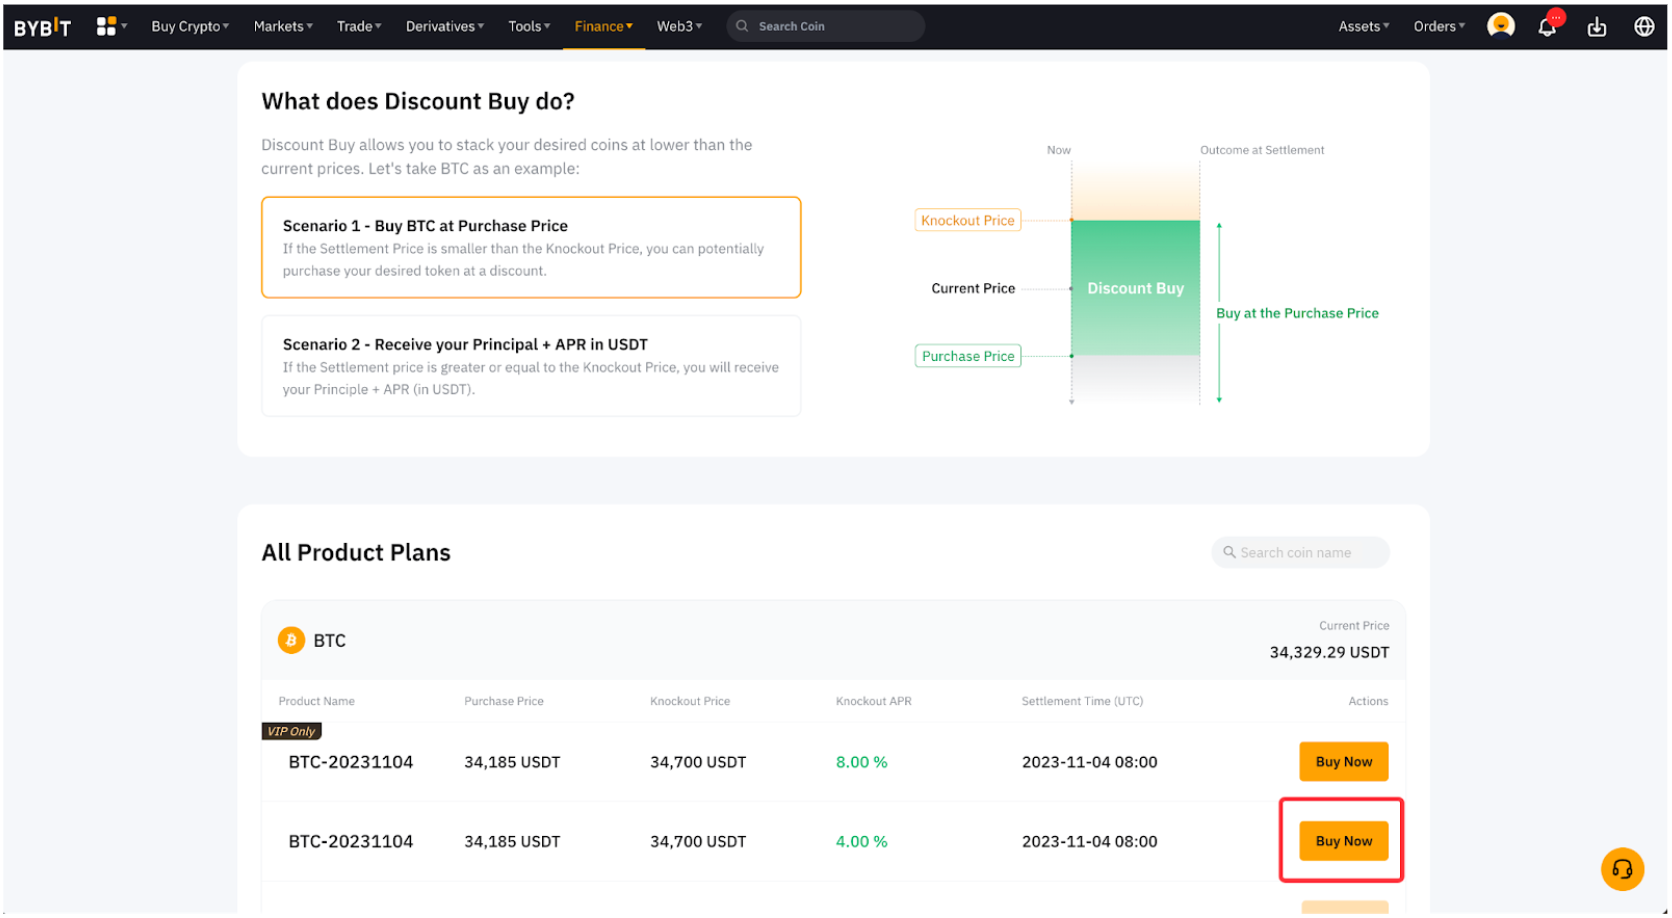Image resolution: width=1672 pixels, height=918 pixels.
Task: Open the notifications bell
Action: [1546, 27]
